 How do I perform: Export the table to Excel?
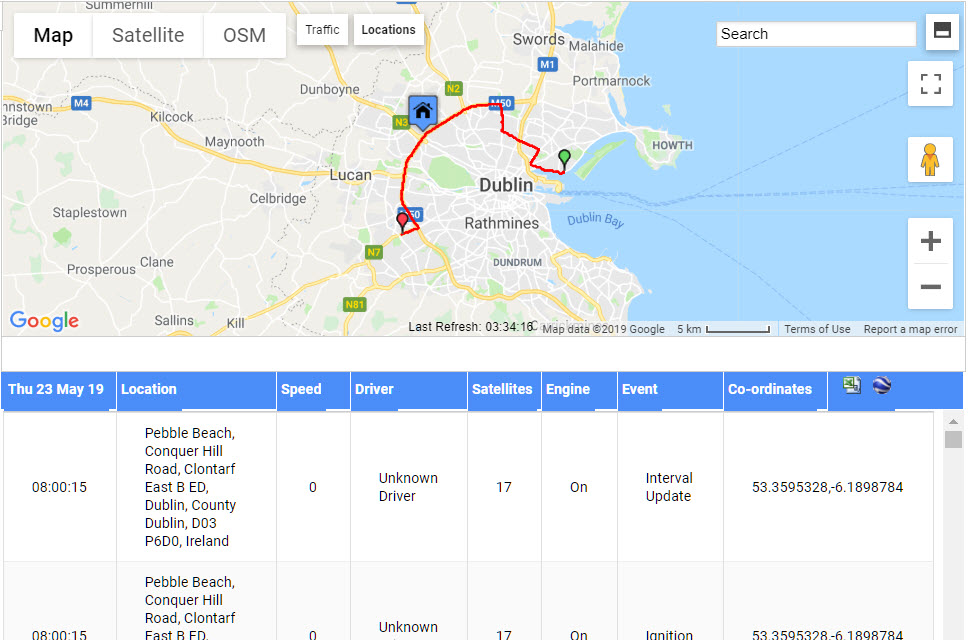point(852,385)
